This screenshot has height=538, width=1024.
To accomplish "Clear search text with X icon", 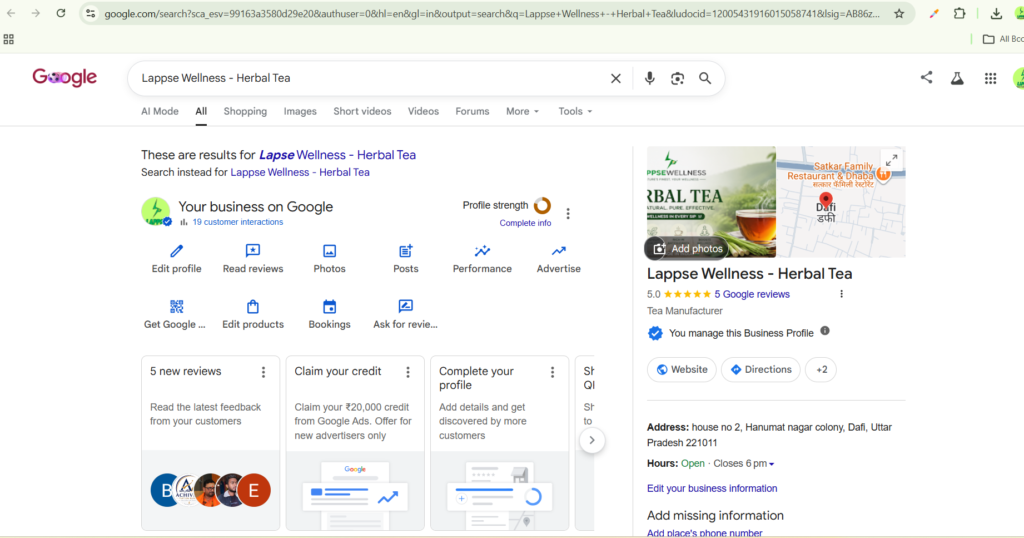I will click(x=615, y=78).
